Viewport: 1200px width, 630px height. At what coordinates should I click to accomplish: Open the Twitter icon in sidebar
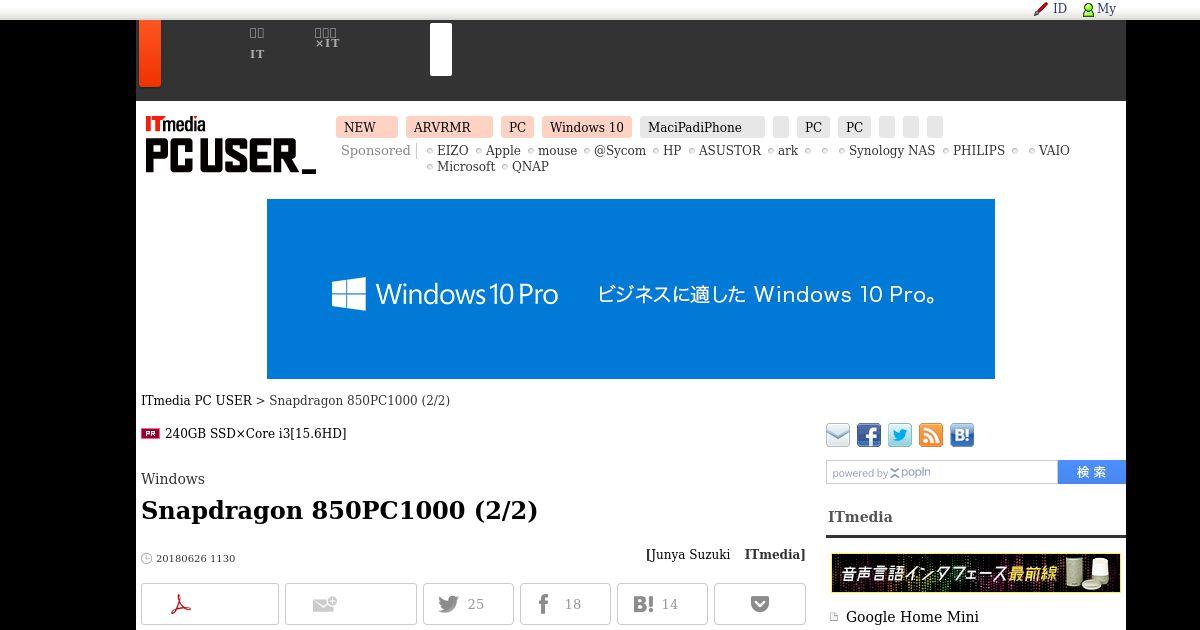[x=900, y=435]
